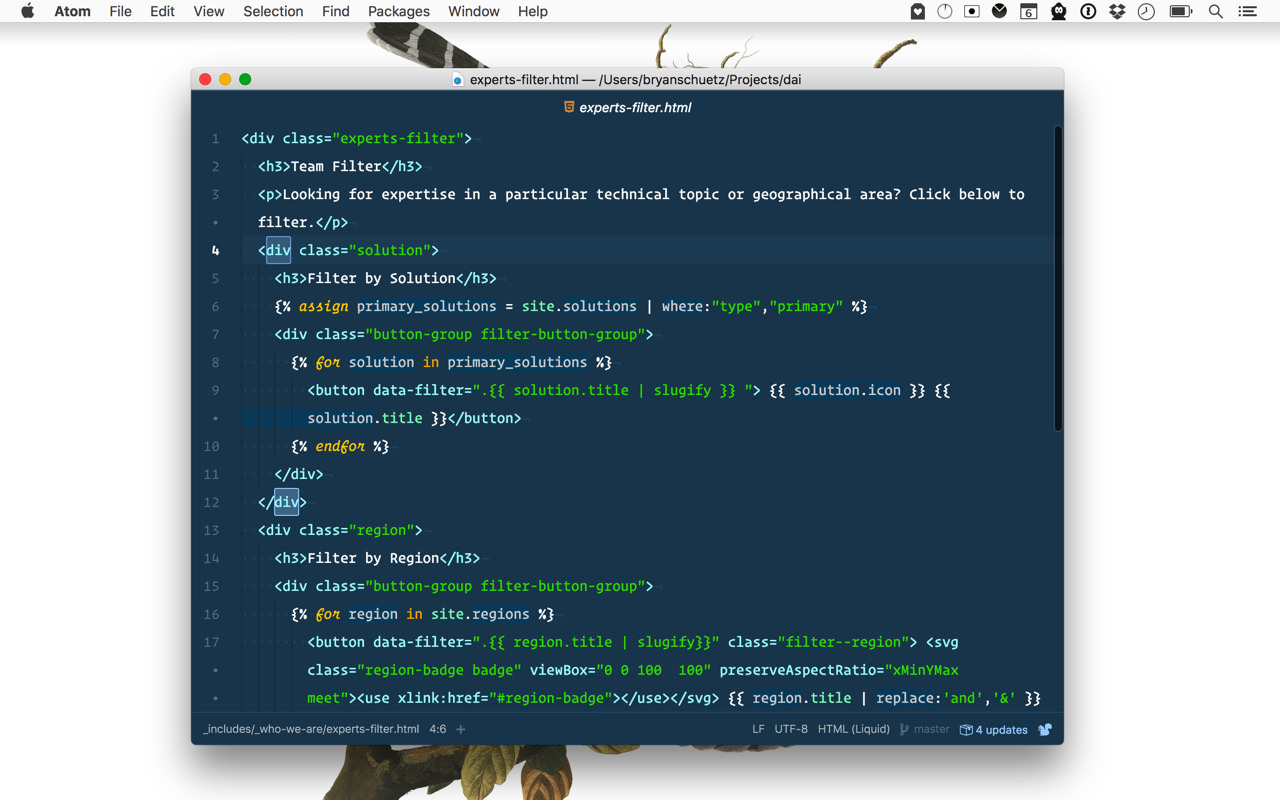Screen dimensions: 1280x800
Task: Click the orange Liquid file icon beside experts-filter.html
Action: [568, 107]
